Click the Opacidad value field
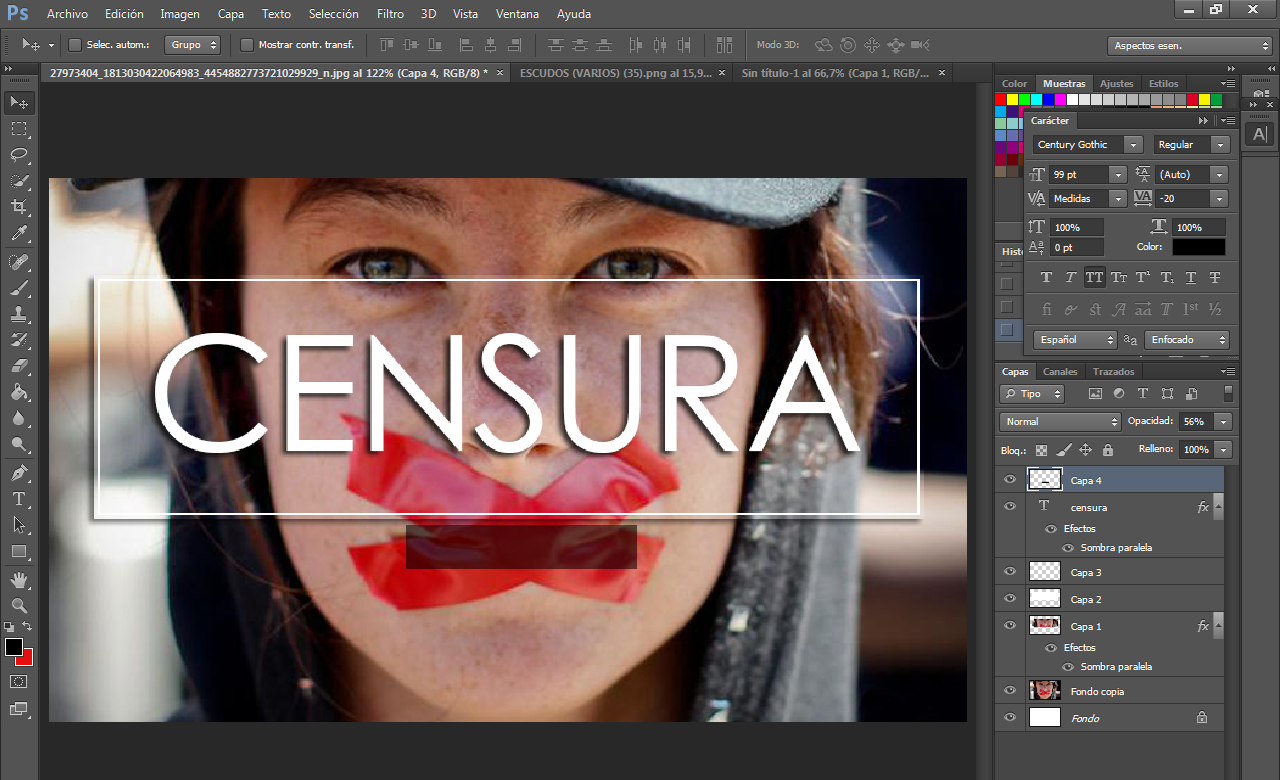Viewport: 1280px width, 780px height. [1195, 422]
